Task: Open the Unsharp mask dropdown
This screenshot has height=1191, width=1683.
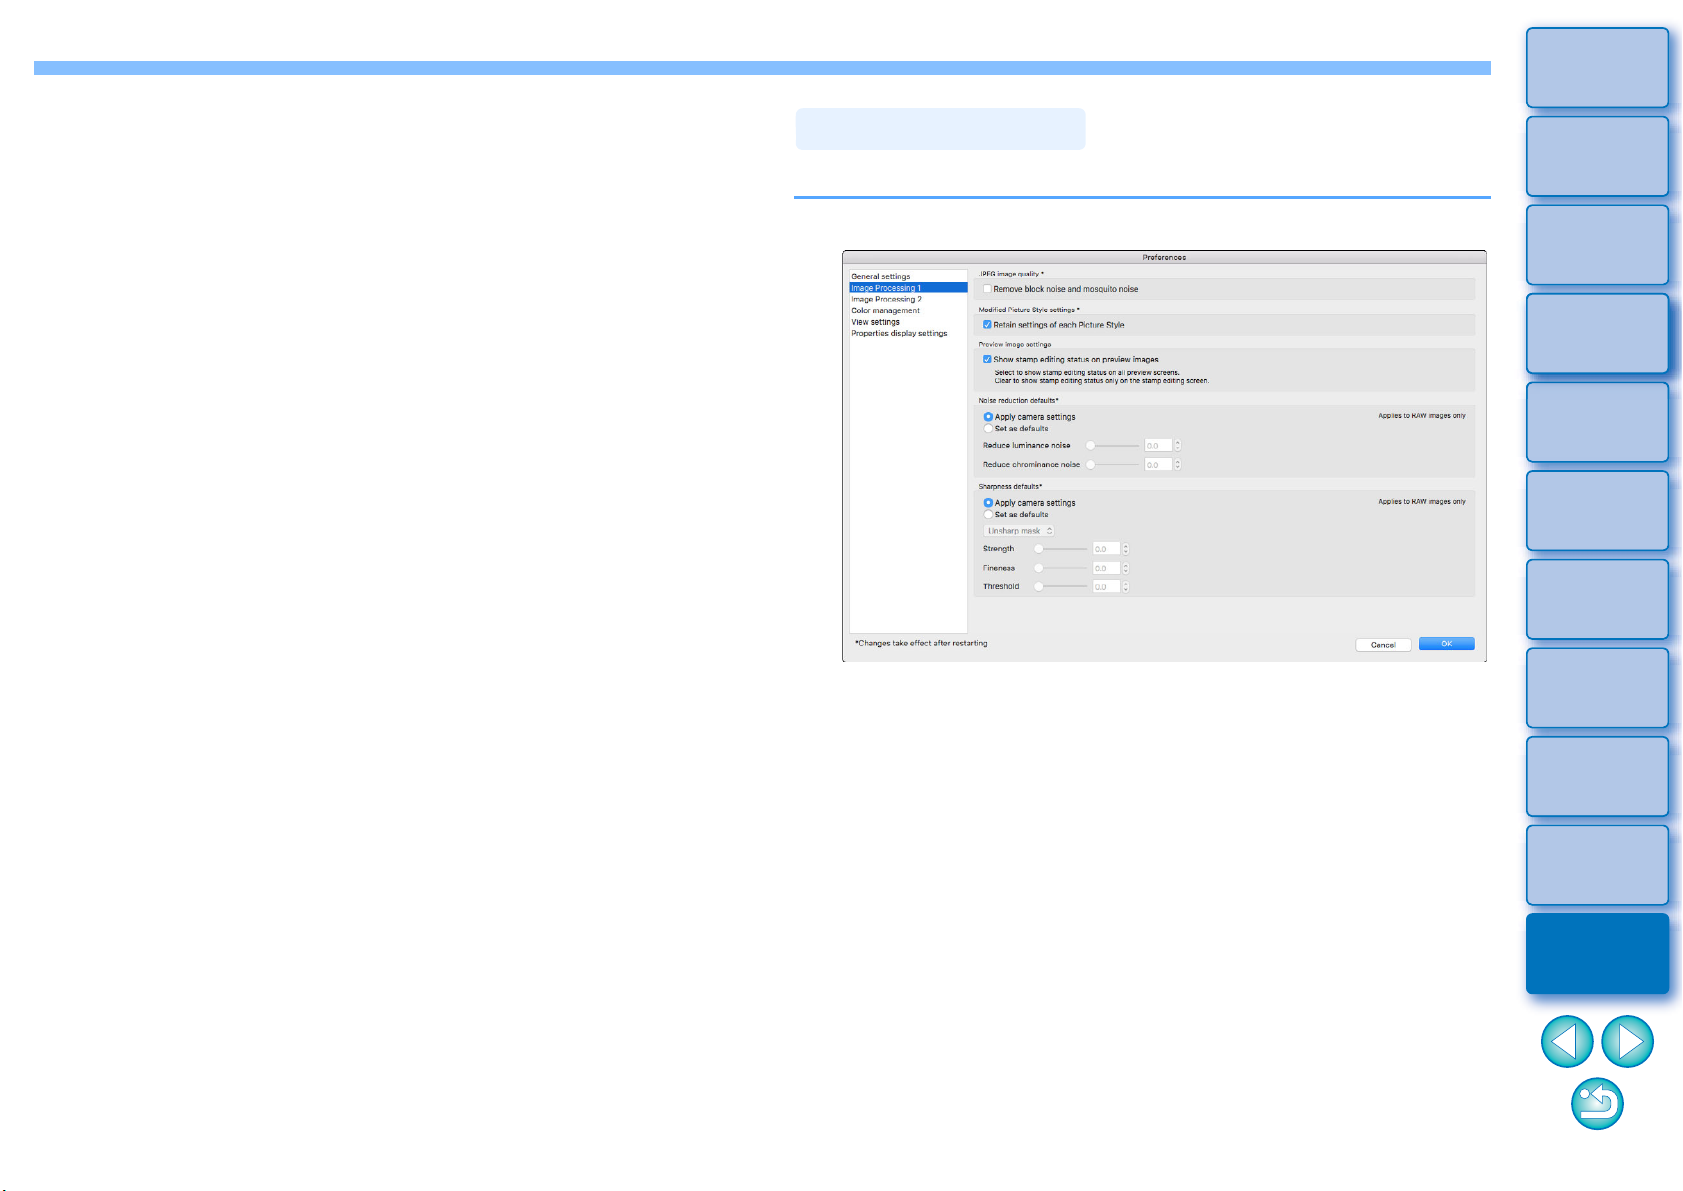Action: coord(1019,531)
